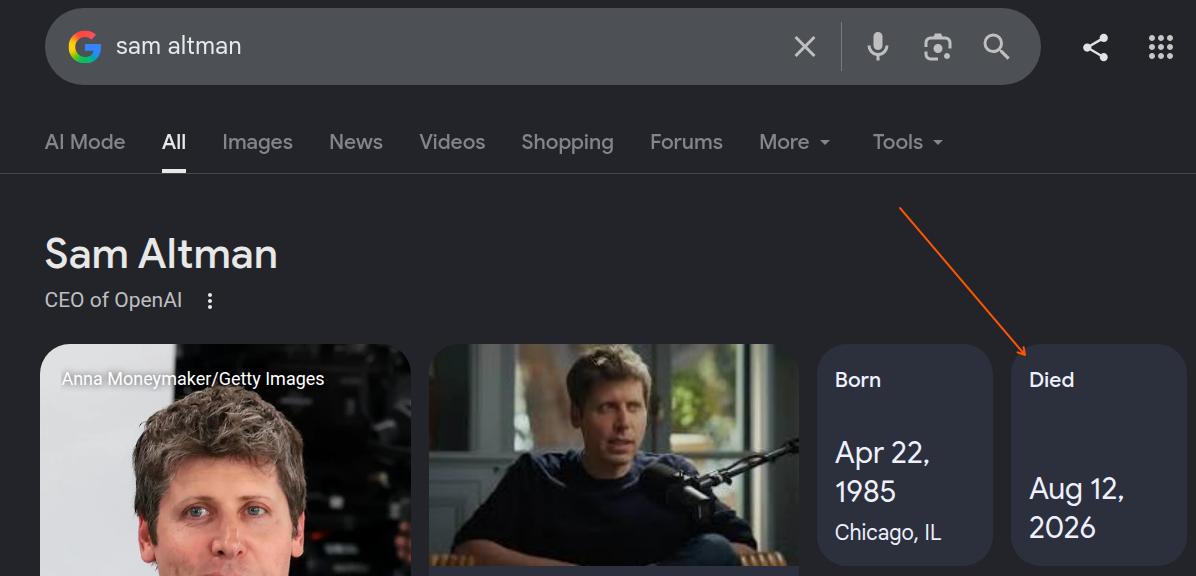Open the Forums tab
The height and width of the screenshot is (576, 1196).
686,142
